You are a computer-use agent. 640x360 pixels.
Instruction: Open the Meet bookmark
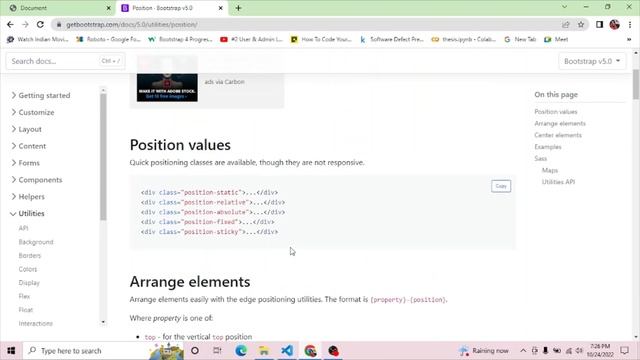click(x=556, y=39)
